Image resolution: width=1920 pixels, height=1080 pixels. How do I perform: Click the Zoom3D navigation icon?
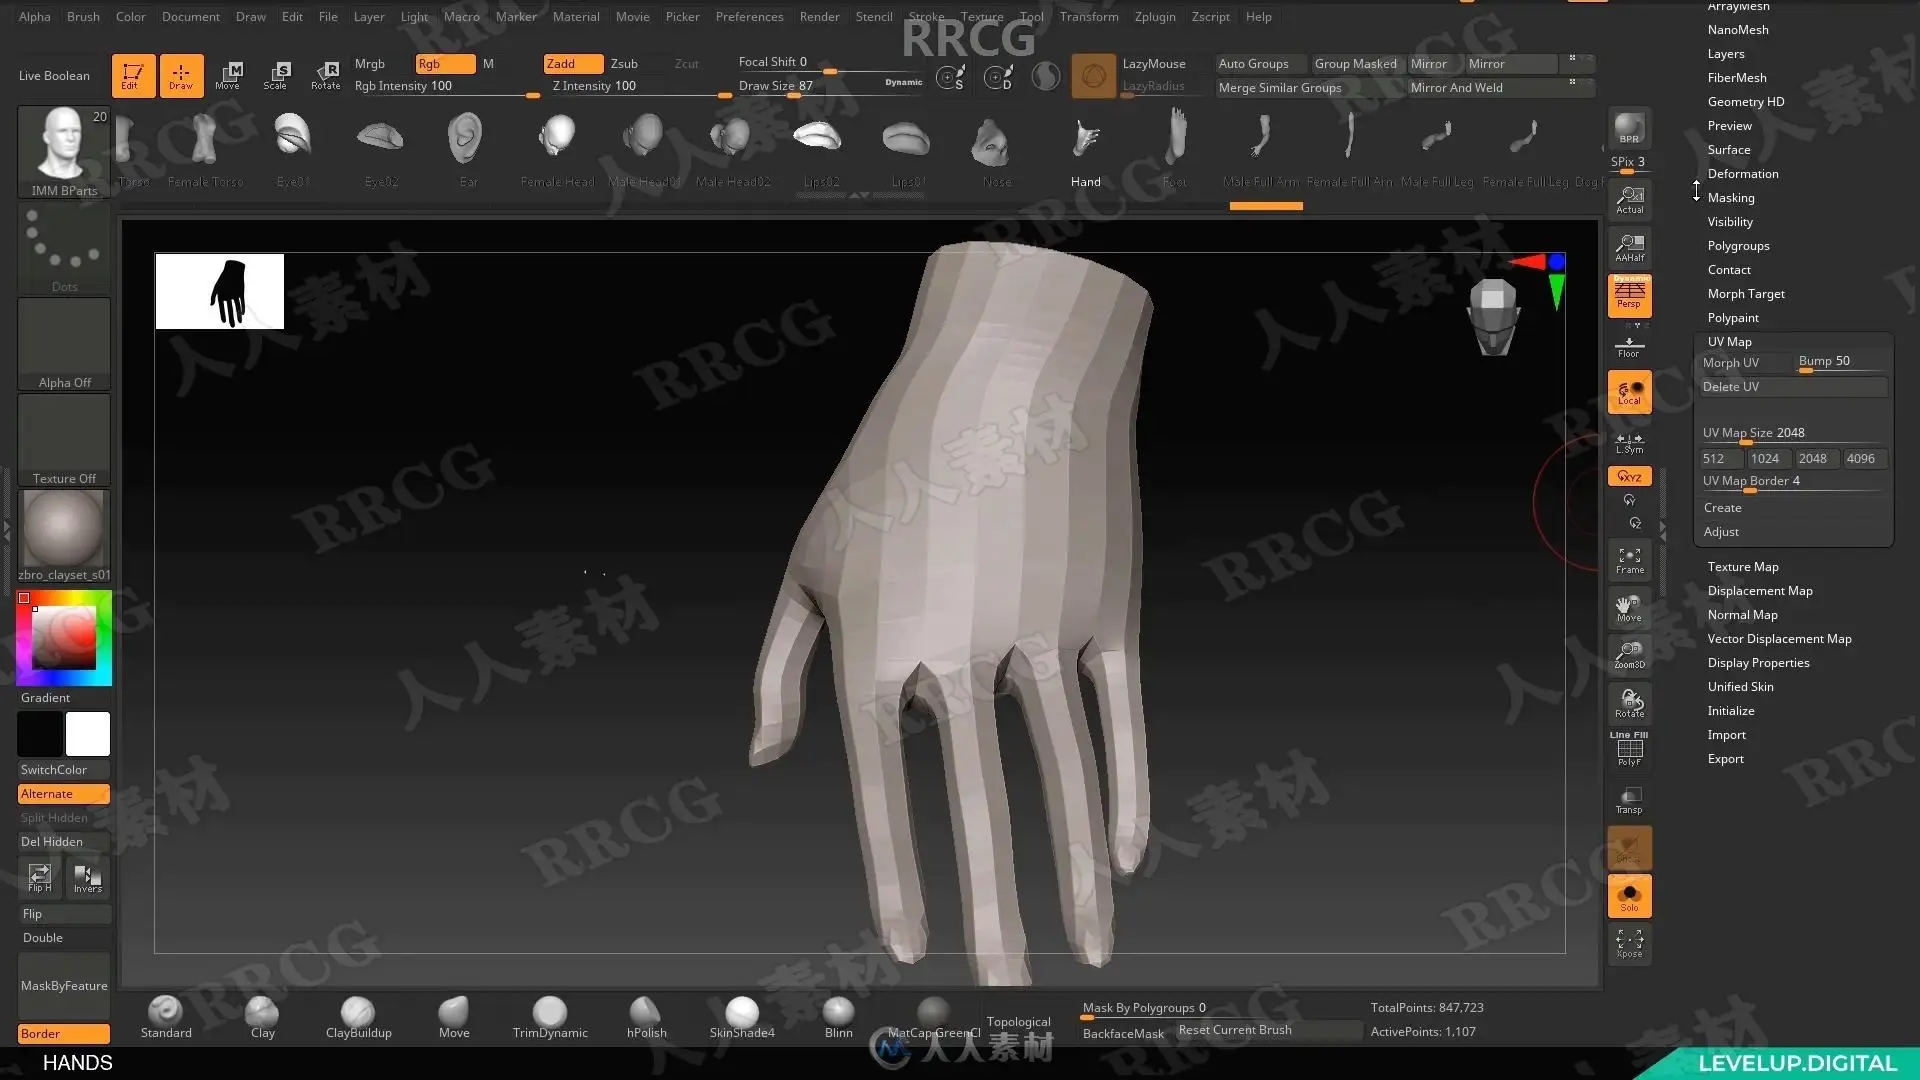coord(1629,656)
